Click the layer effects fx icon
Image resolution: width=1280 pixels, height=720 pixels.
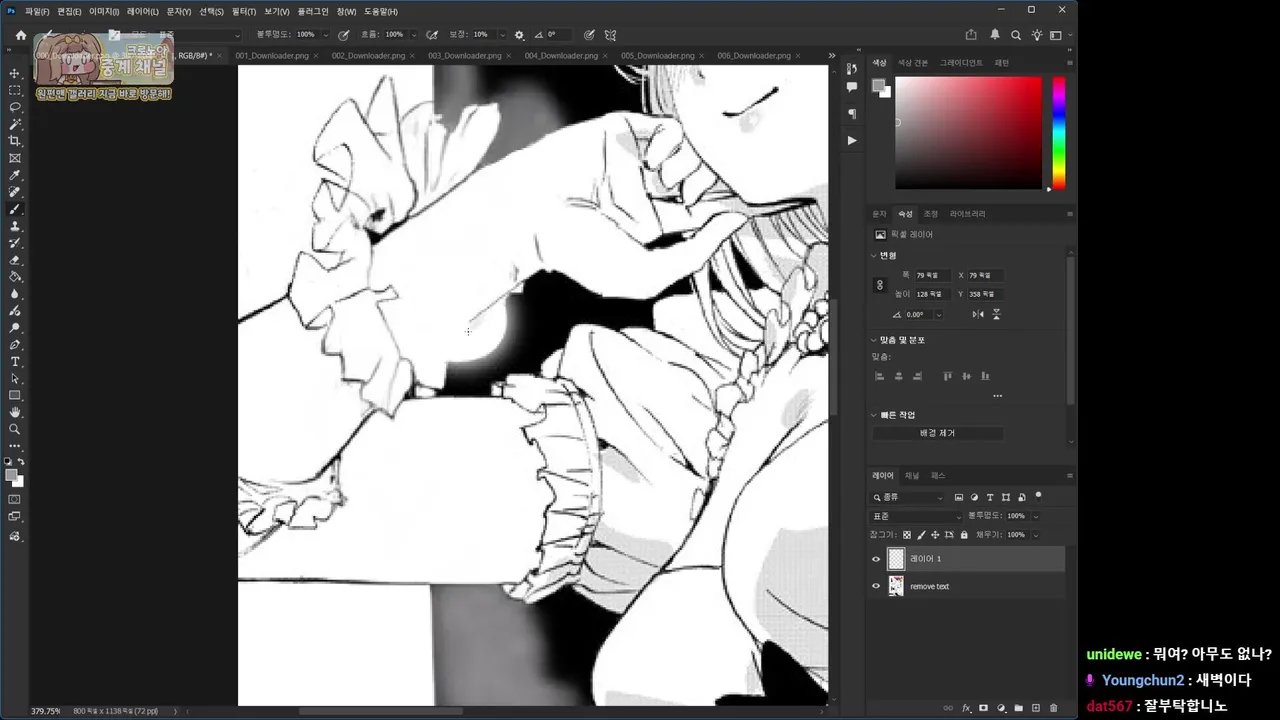[966, 708]
